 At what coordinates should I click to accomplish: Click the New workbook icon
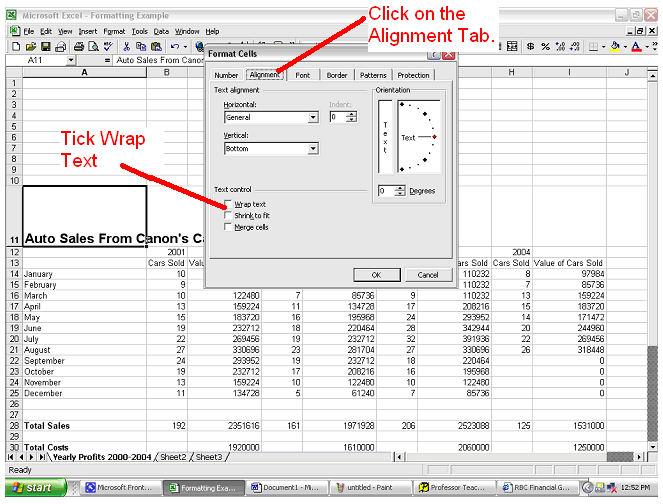point(17,46)
